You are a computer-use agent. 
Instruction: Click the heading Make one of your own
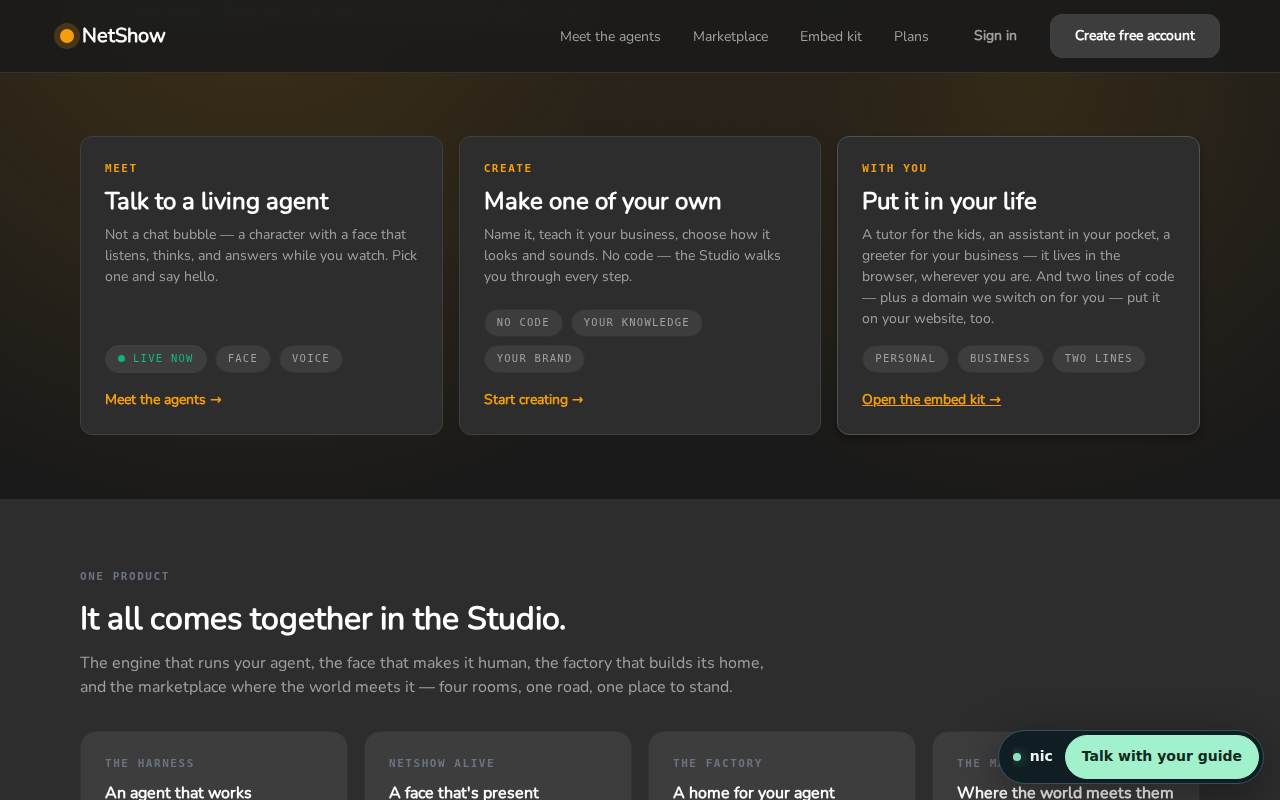pos(603,201)
